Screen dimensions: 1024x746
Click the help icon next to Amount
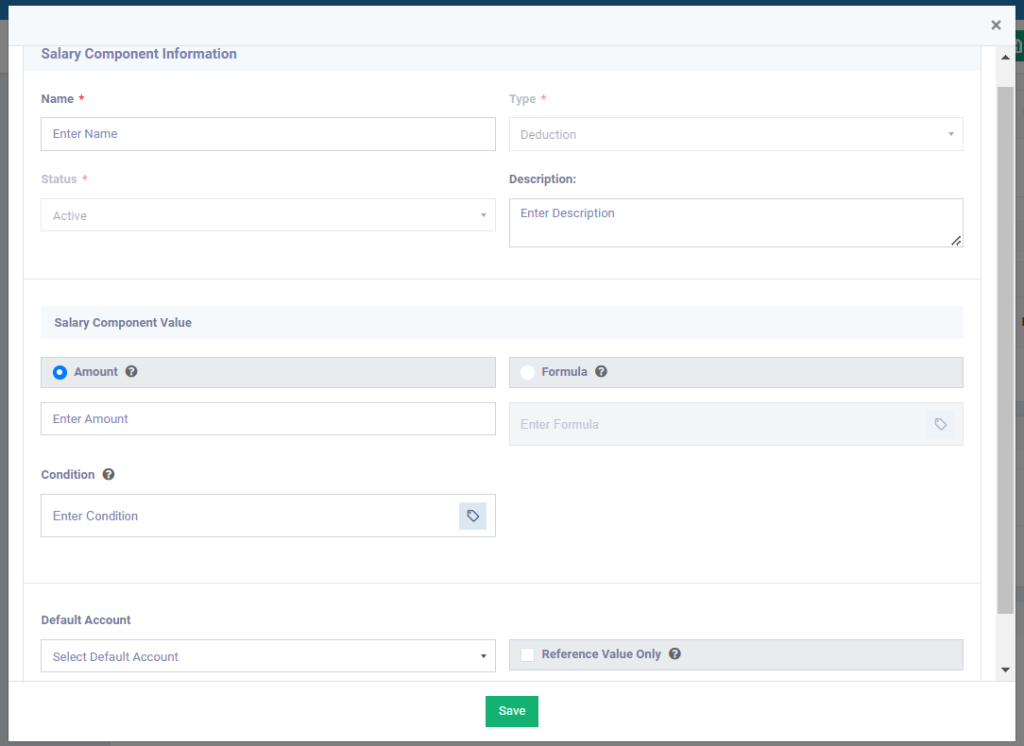tap(132, 372)
